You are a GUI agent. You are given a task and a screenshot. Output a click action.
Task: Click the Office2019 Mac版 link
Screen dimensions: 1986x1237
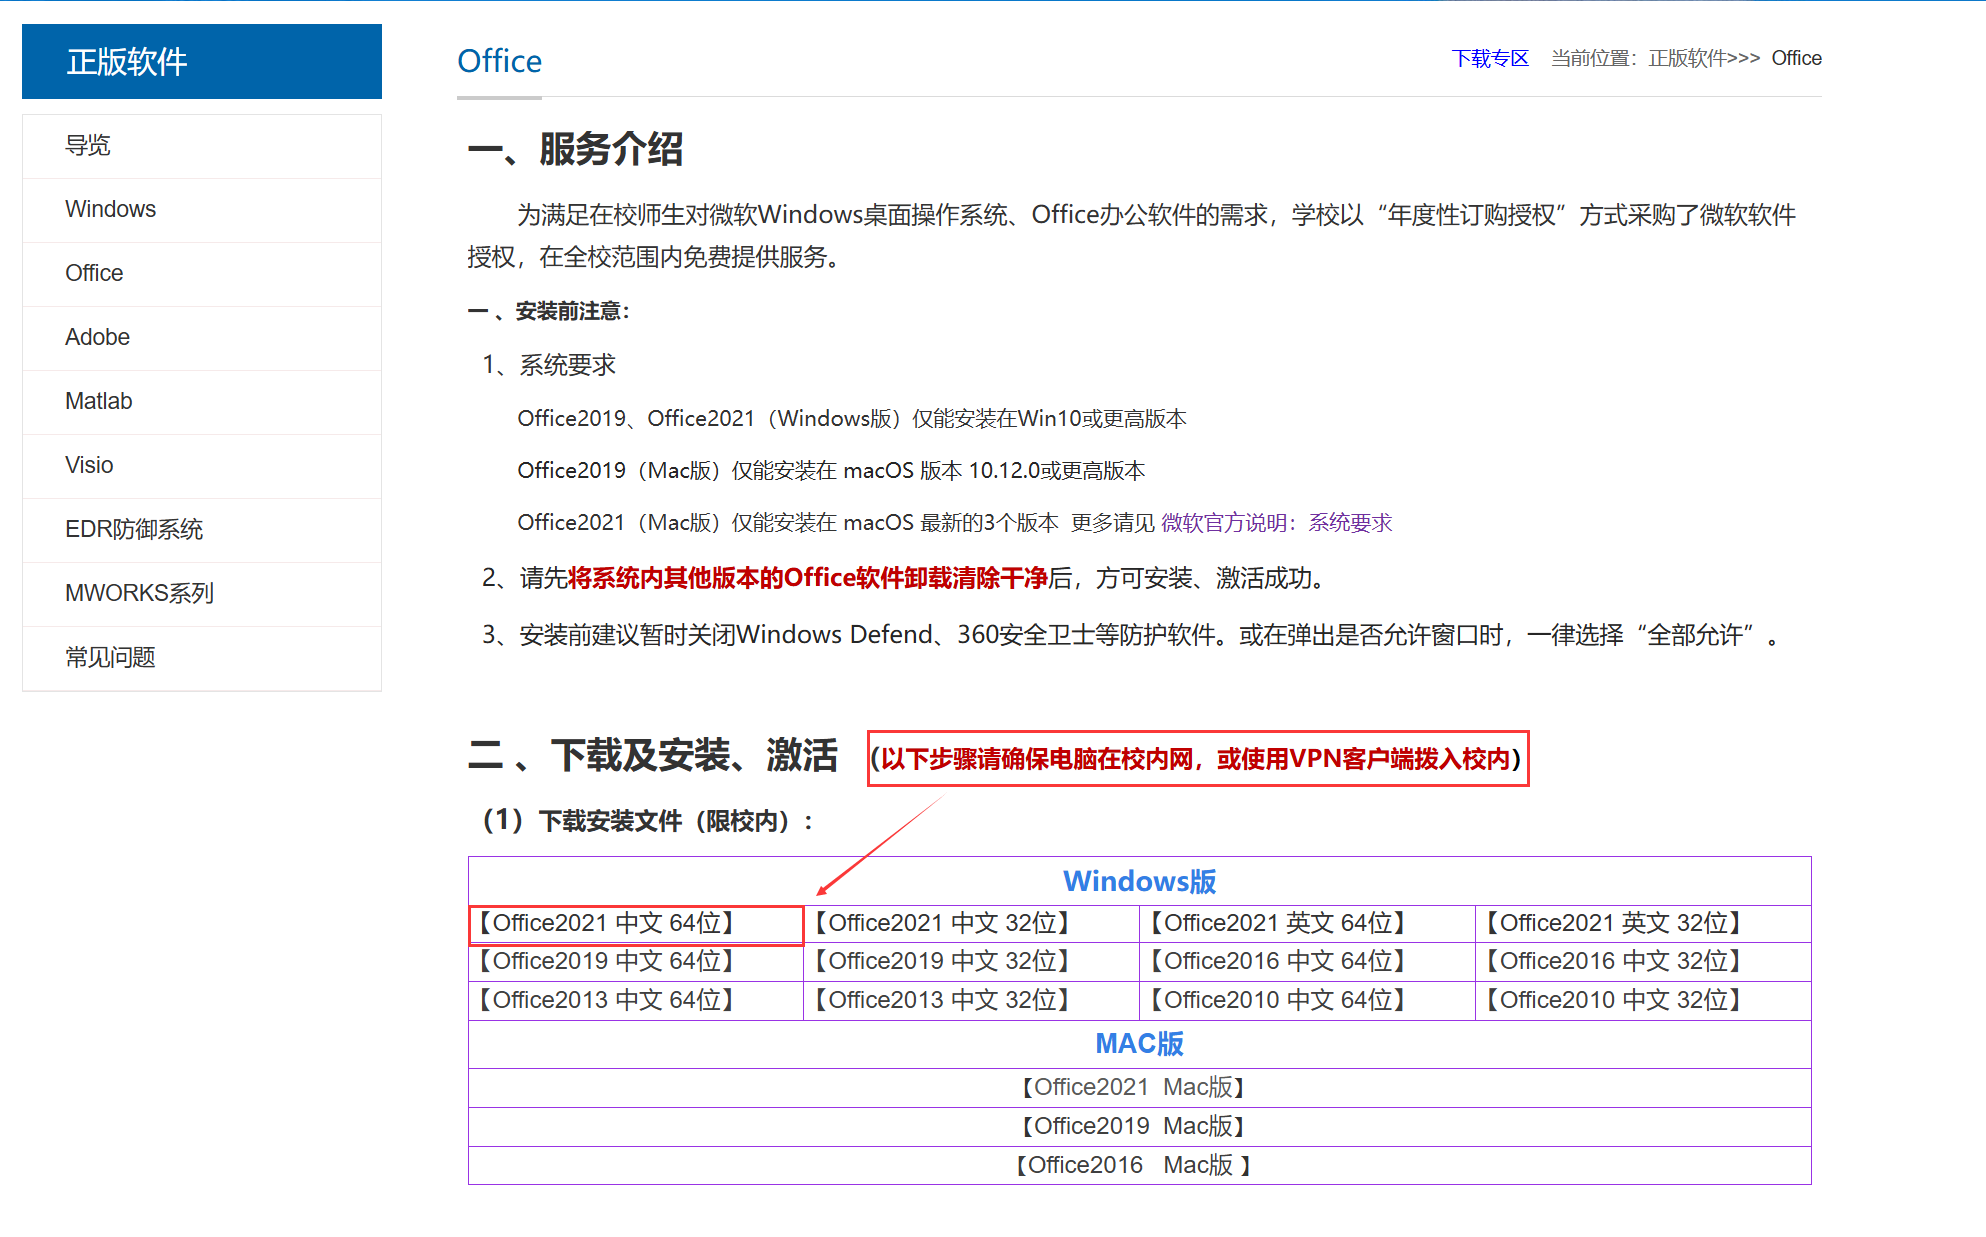(1133, 1127)
